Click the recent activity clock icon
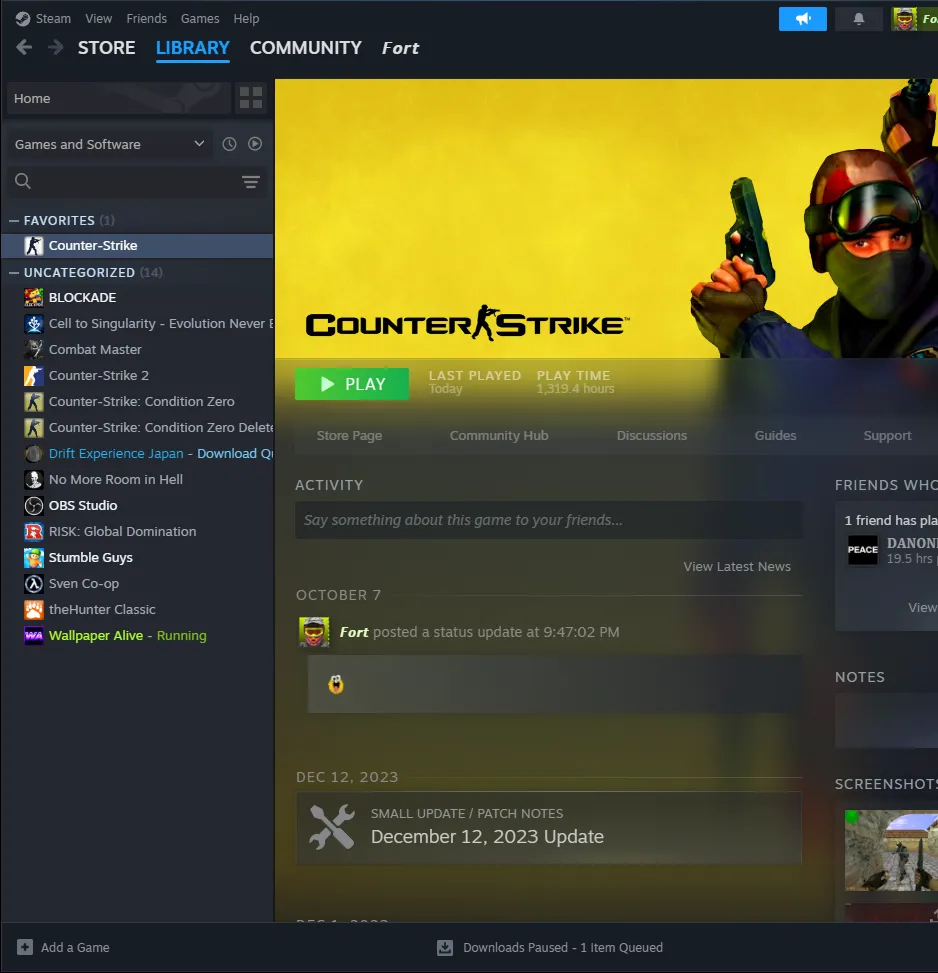Screen dimensions: 938x973 [x=230, y=144]
